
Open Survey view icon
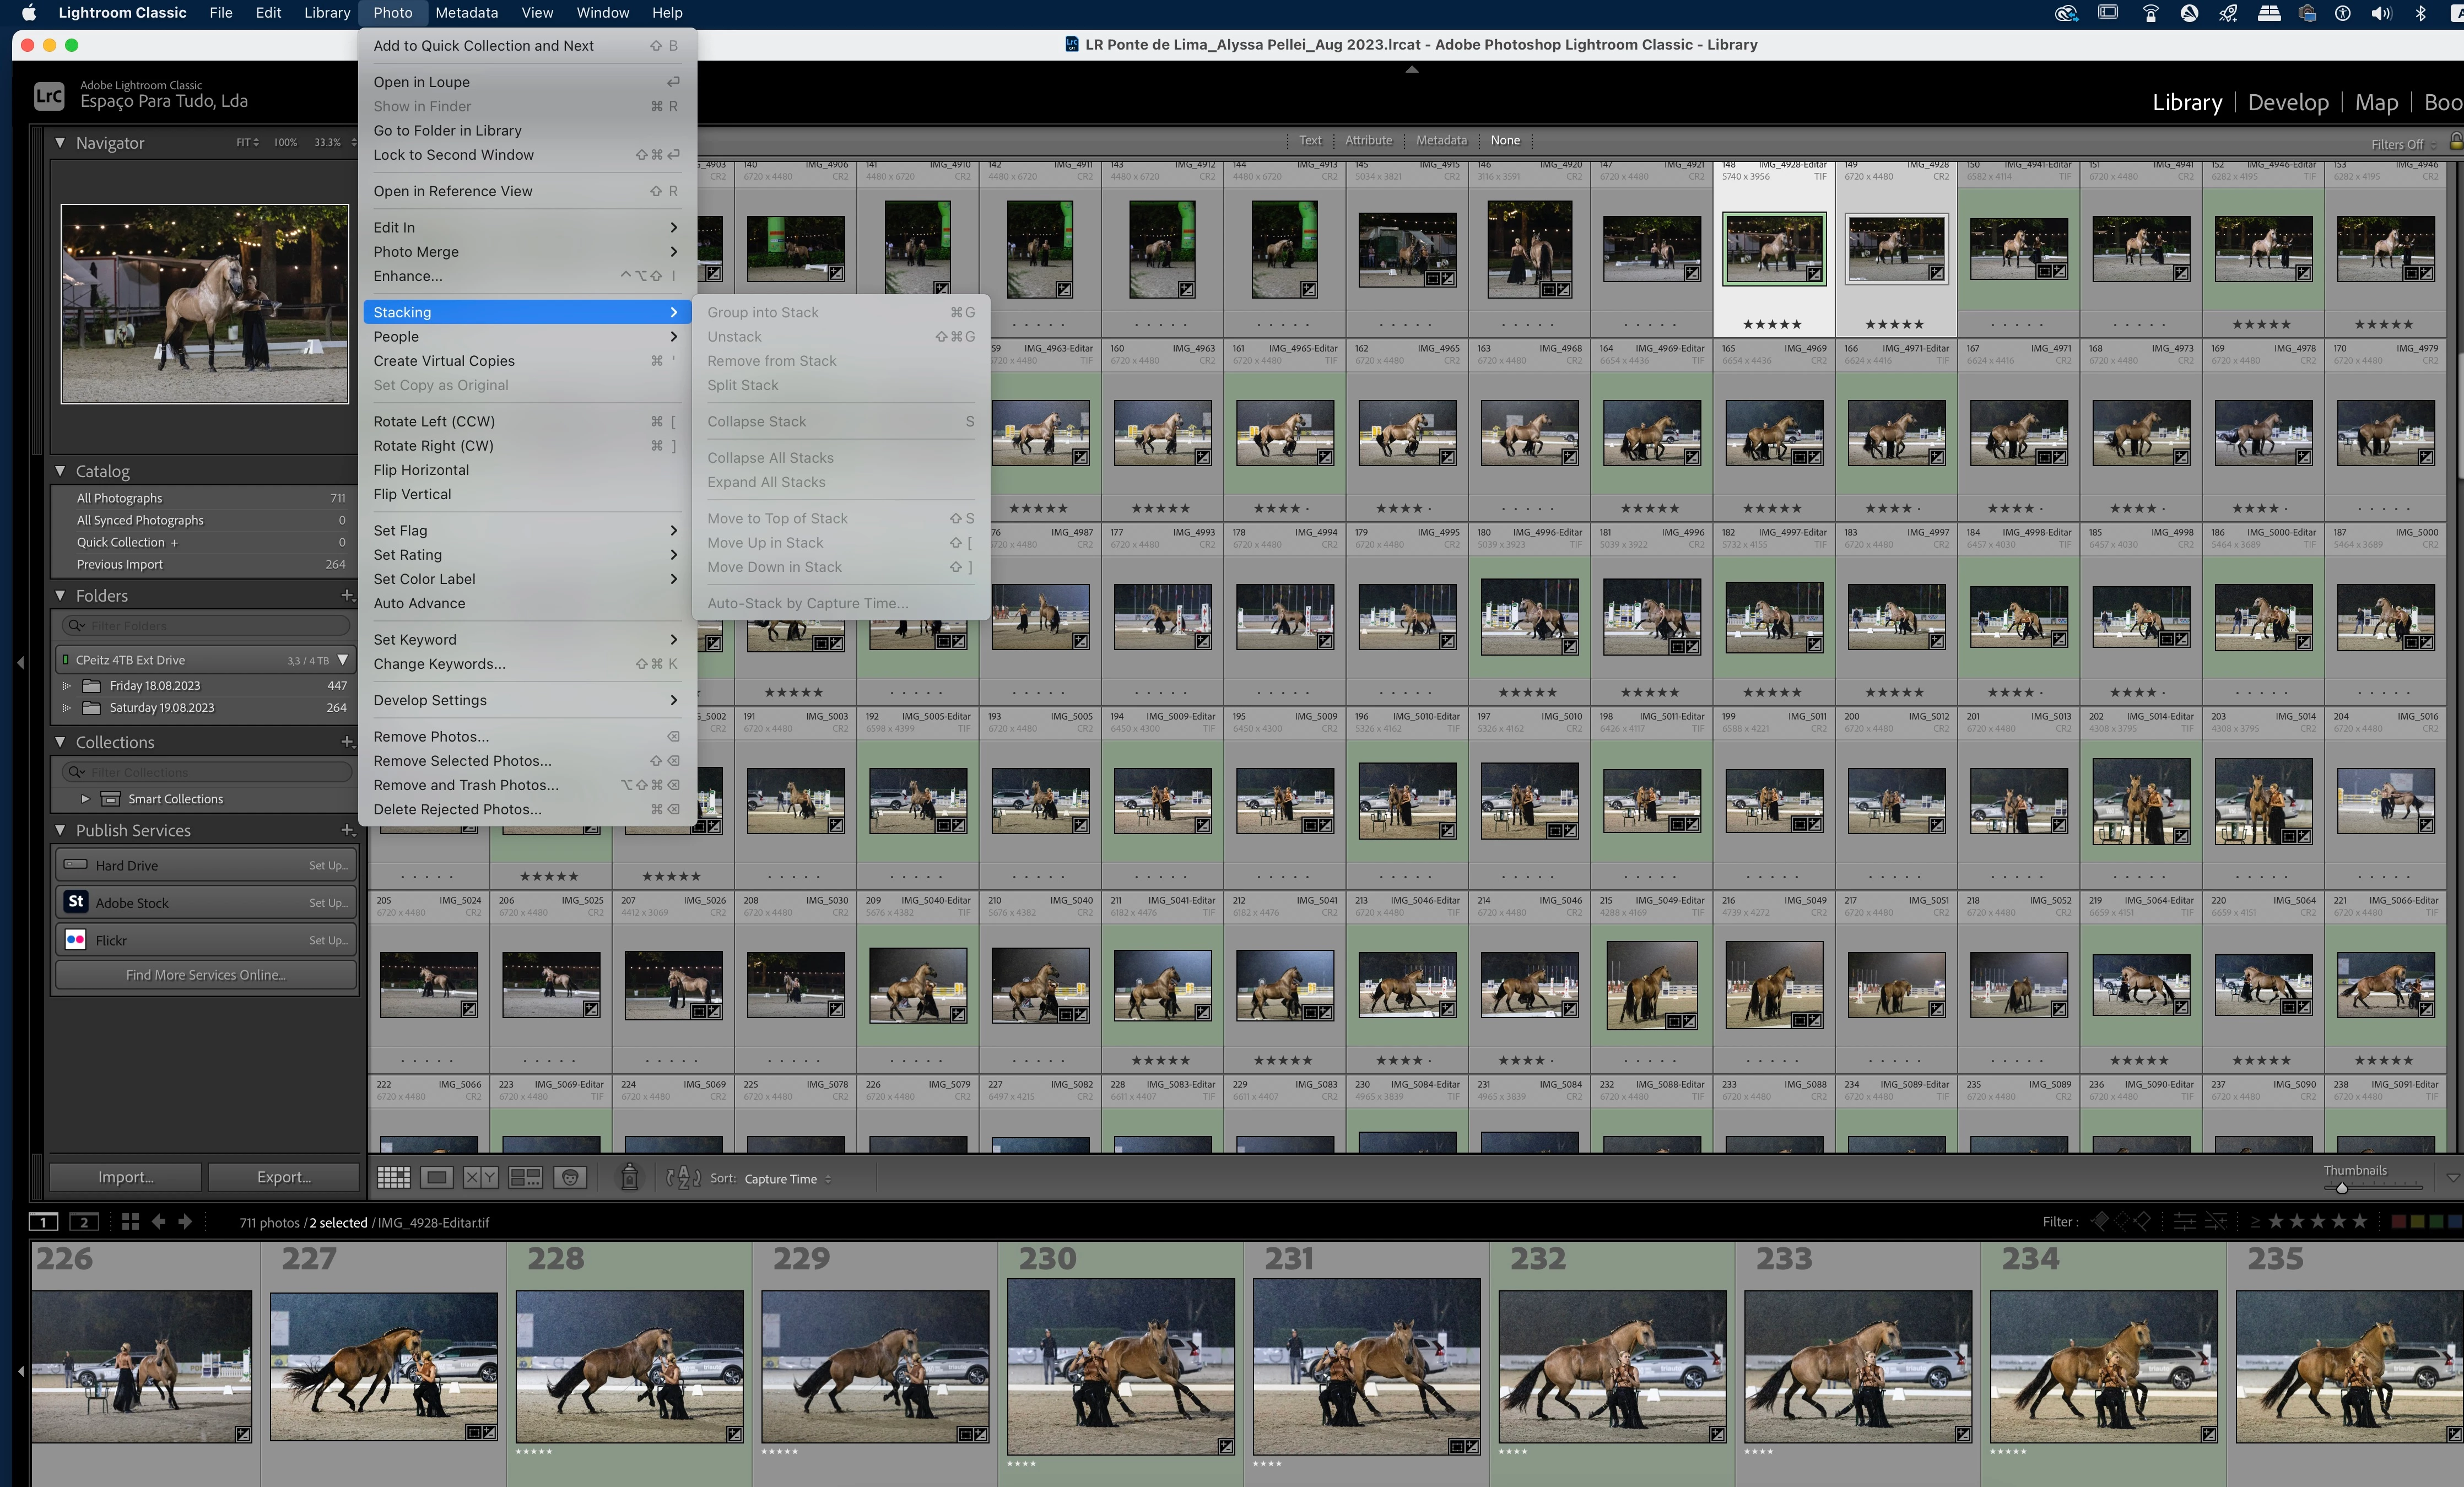pyautogui.click(x=525, y=1178)
